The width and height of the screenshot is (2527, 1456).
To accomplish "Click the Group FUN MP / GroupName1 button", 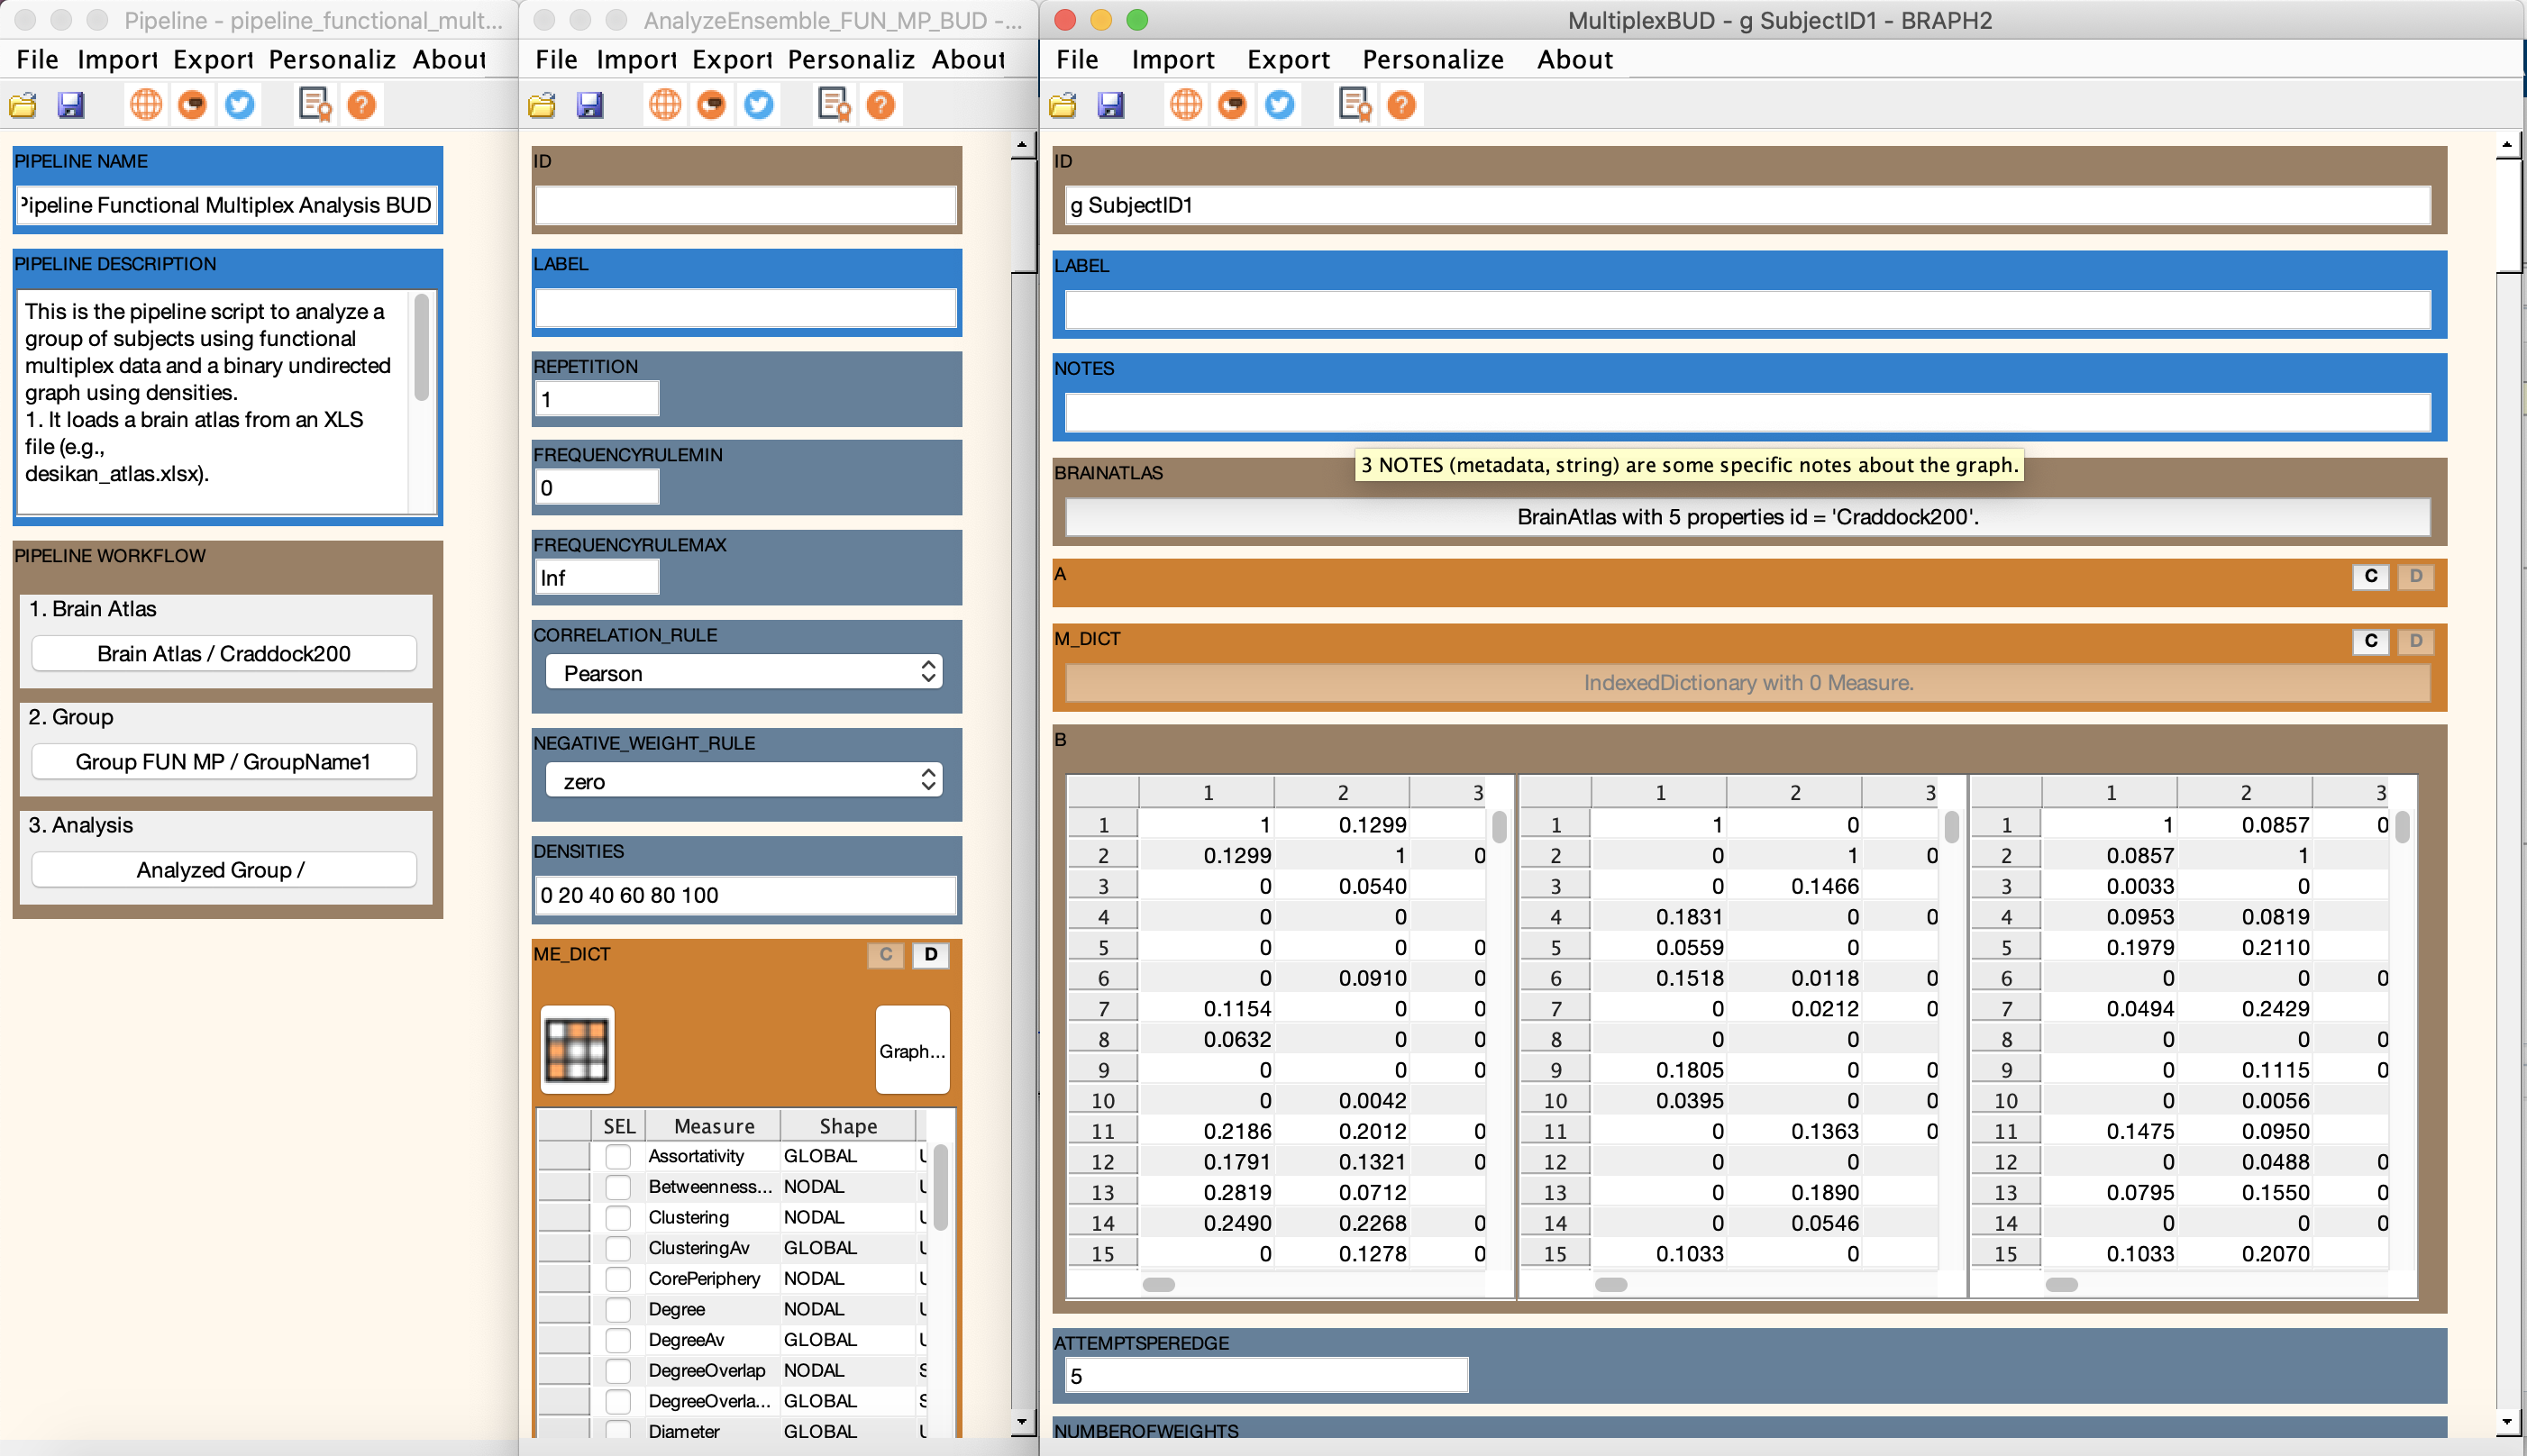I will 223,761.
